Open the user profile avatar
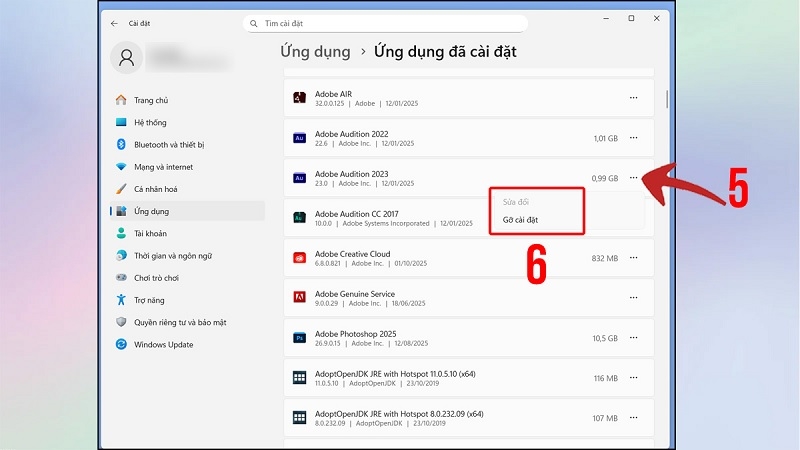This screenshot has width=800, height=450. 126,57
